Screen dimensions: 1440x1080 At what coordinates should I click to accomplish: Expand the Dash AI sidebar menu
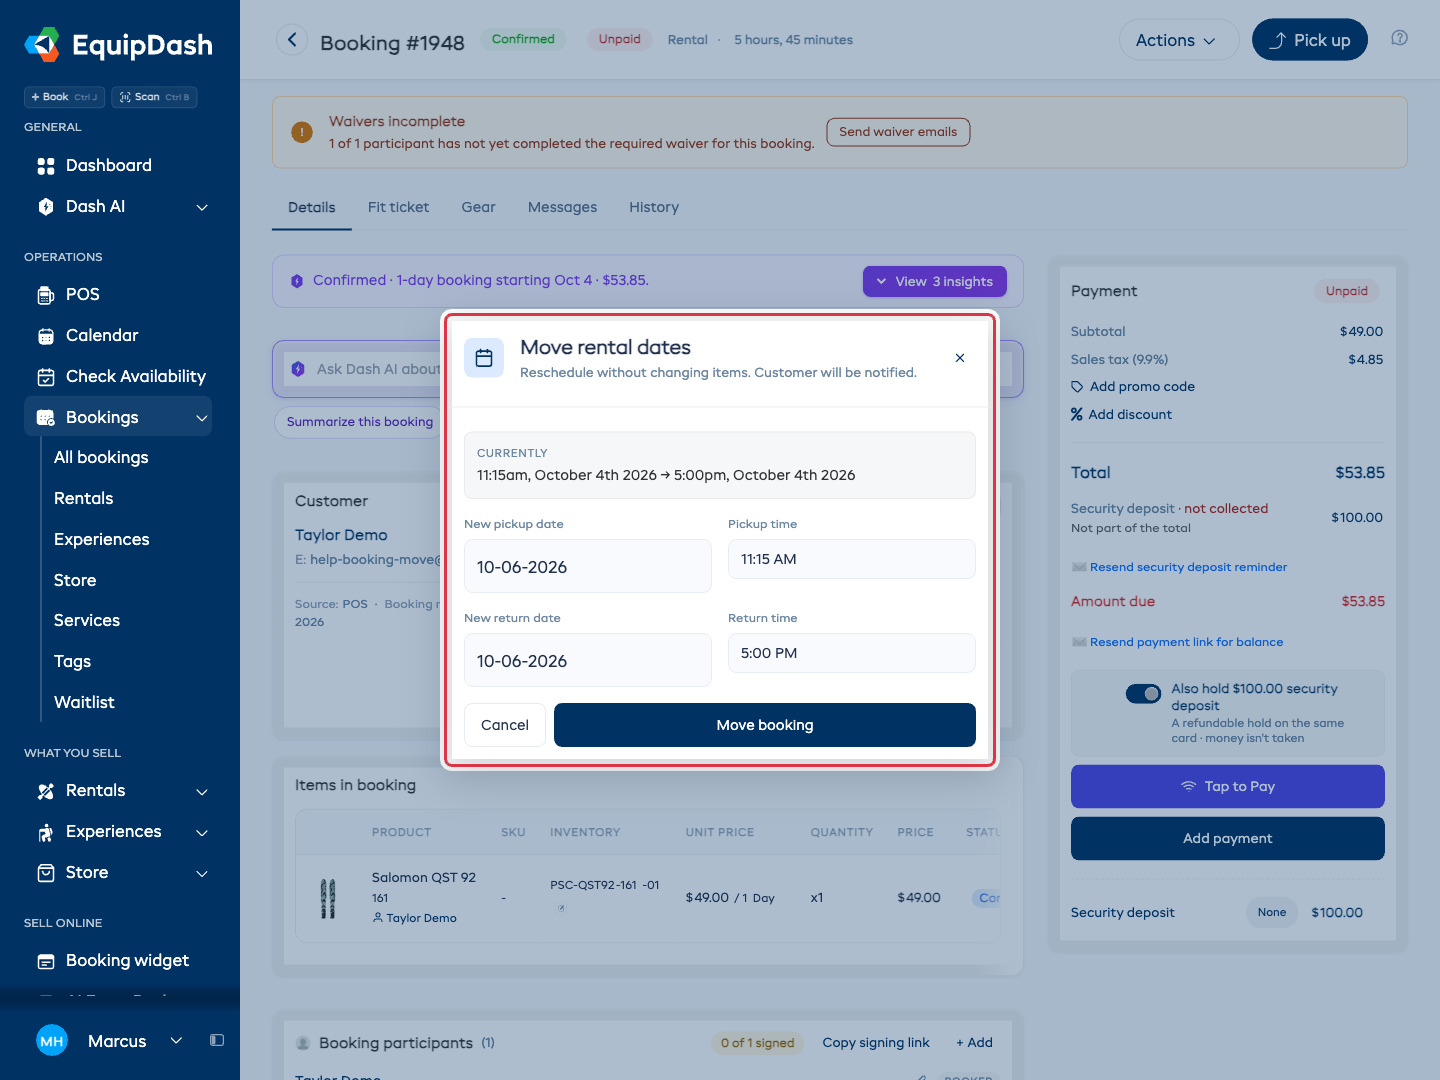(x=202, y=207)
